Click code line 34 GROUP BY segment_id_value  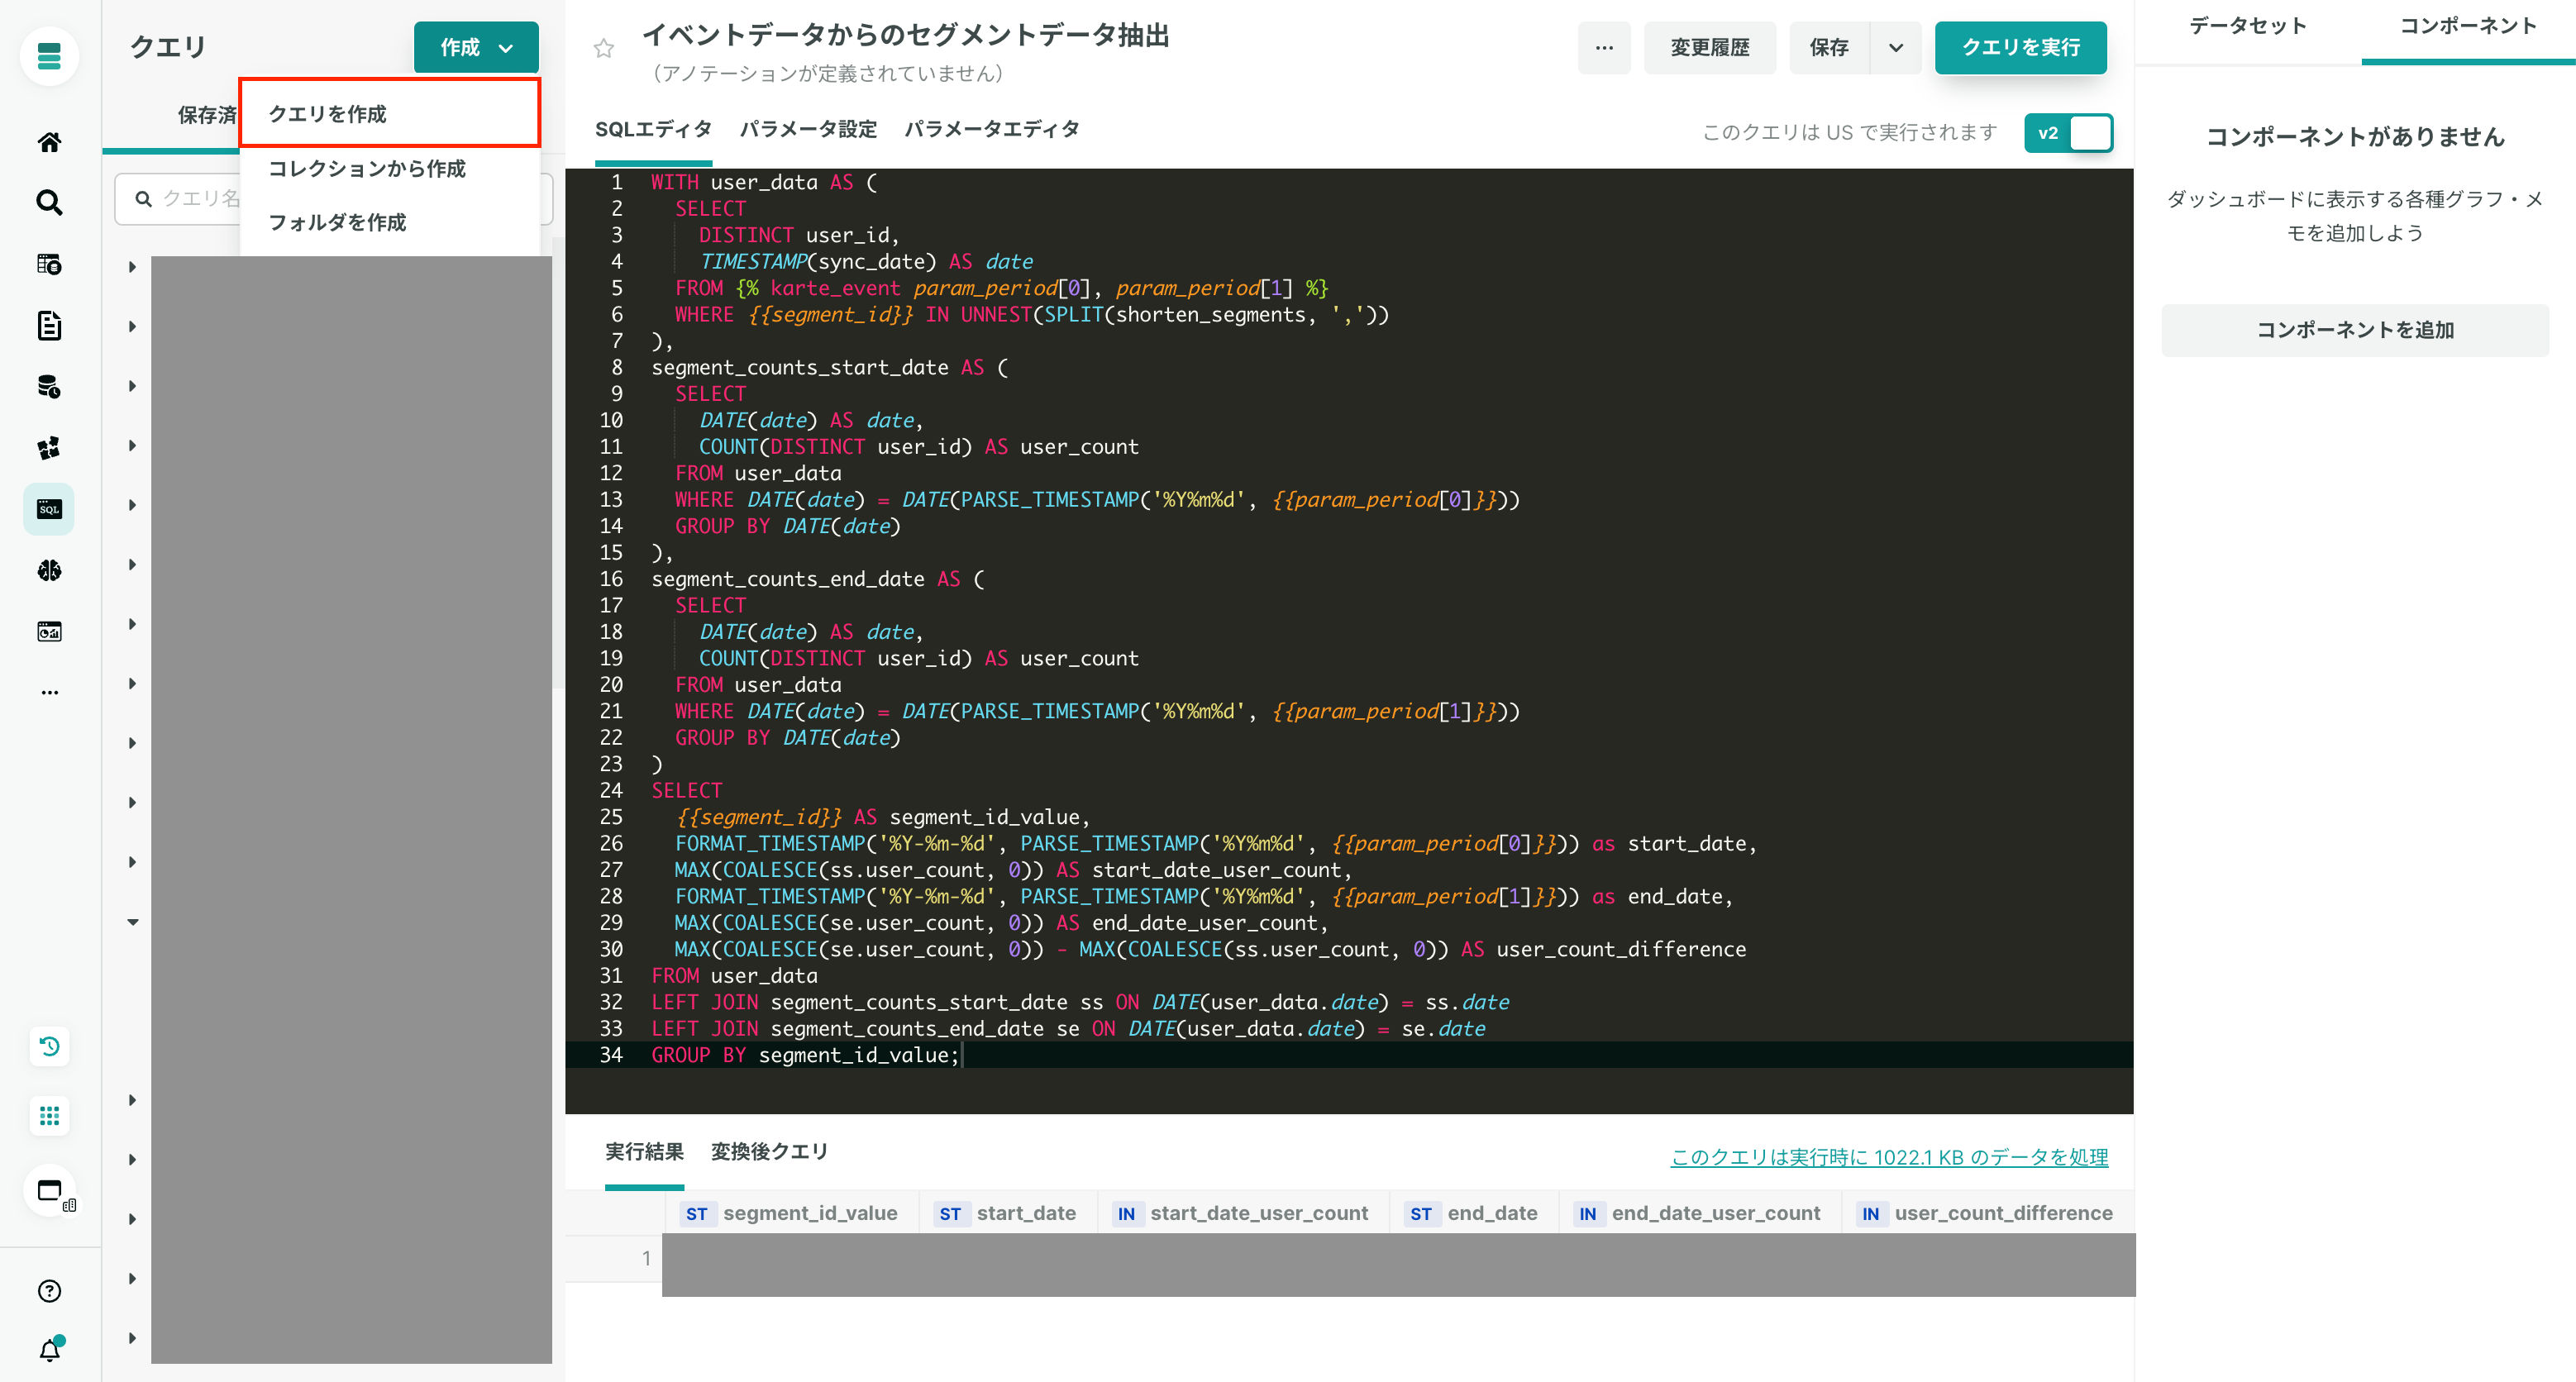pos(805,1055)
